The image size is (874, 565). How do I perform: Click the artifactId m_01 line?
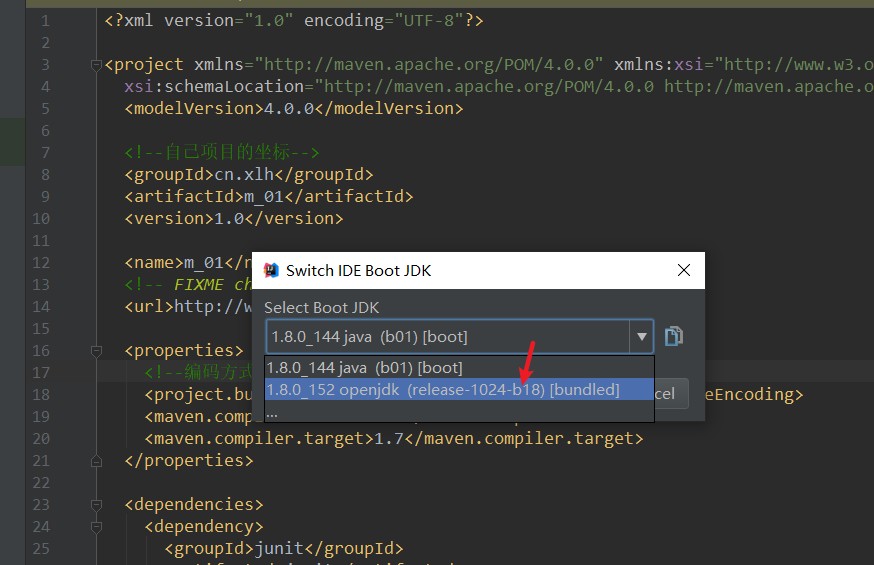(x=269, y=196)
